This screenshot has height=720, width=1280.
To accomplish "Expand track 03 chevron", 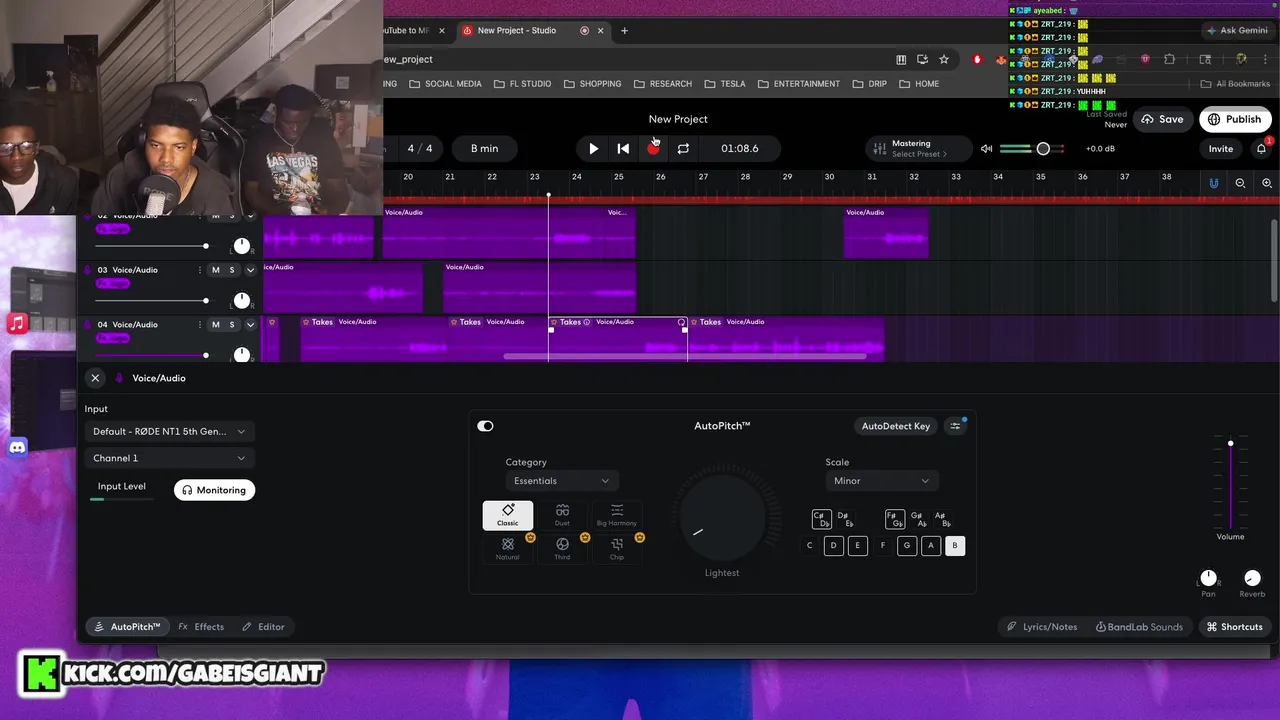I will click(x=251, y=270).
